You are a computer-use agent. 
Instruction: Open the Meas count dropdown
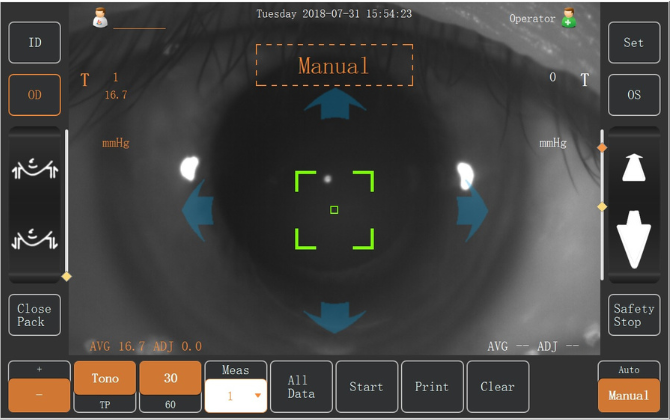click(236, 396)
